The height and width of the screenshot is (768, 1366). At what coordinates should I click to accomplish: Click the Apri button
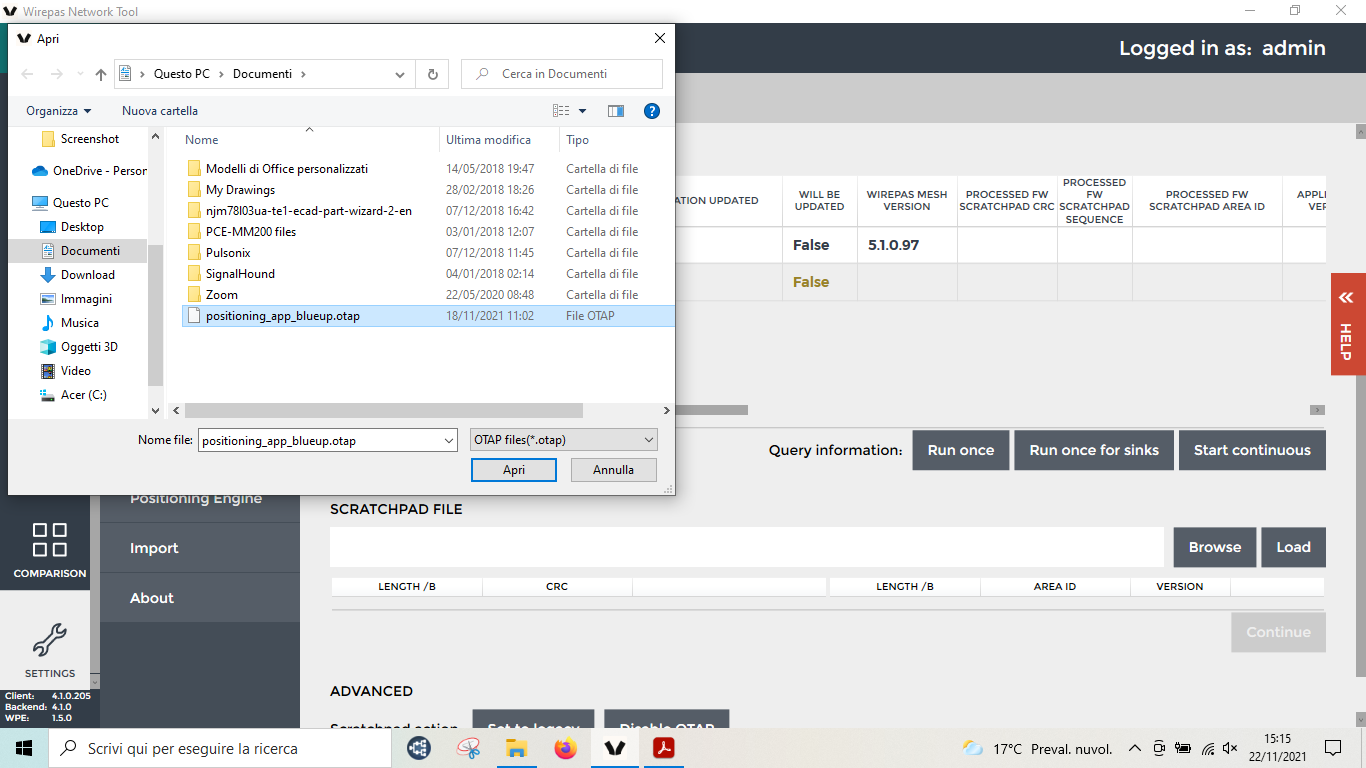point(514,470)
